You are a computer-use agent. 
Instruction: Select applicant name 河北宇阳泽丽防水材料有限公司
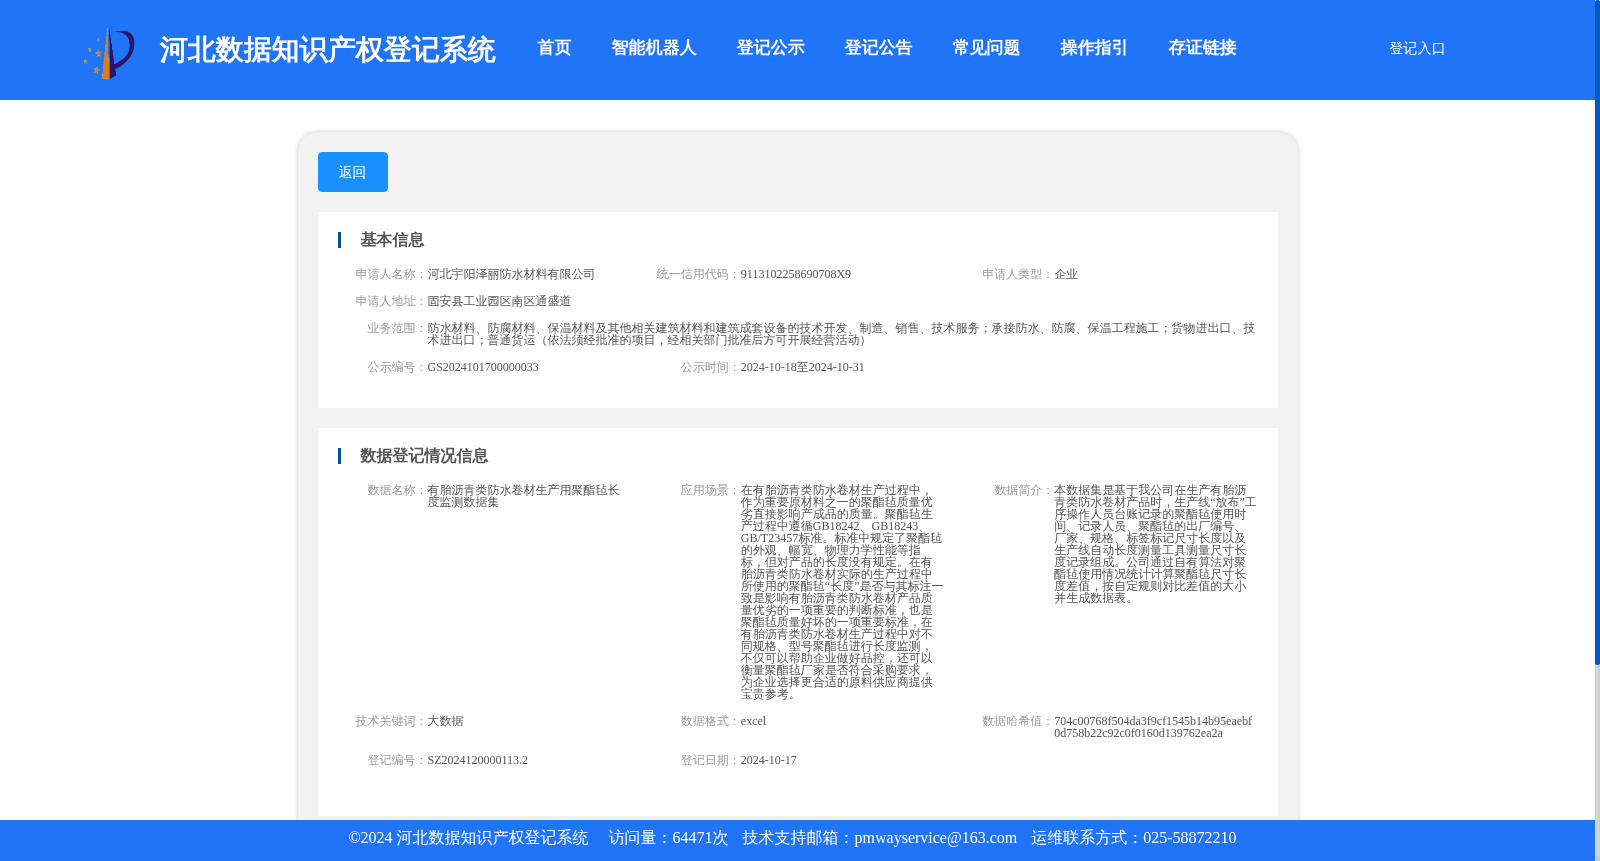click(x=511, y=274)
